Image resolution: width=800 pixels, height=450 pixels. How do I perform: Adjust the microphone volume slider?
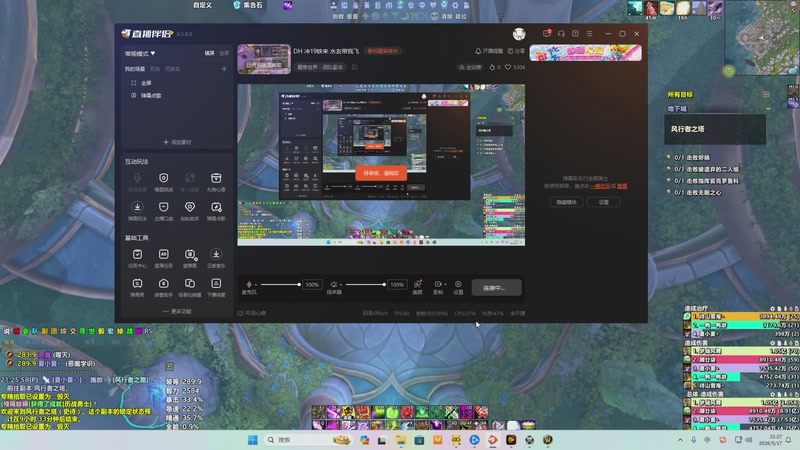tap(279, 284)
